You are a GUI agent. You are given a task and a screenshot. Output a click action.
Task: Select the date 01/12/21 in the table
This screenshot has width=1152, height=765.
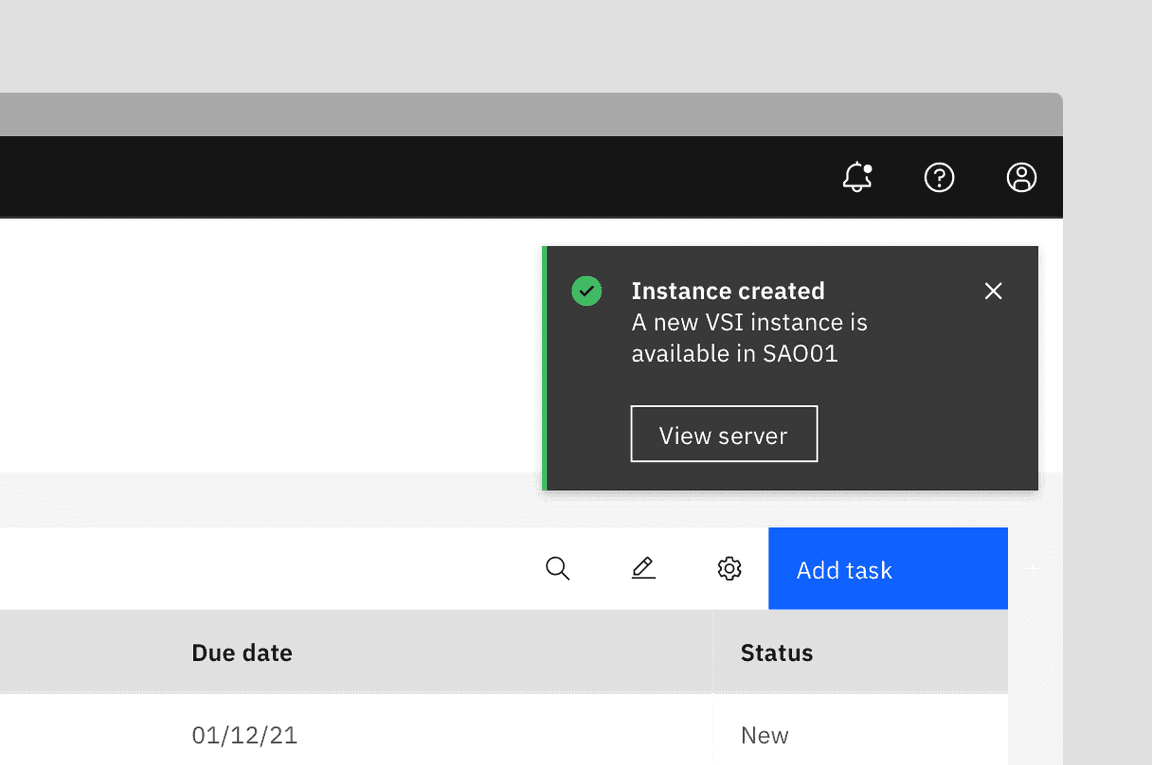(x=244, y=734)
